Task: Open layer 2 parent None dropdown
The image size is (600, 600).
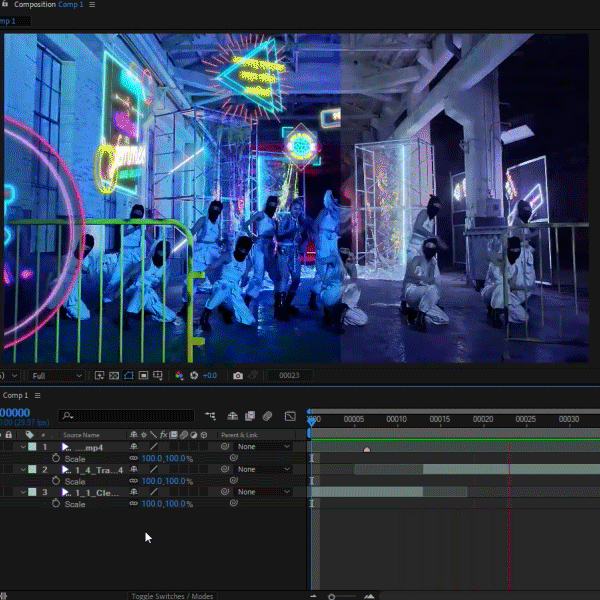Action: pos(263,469)
